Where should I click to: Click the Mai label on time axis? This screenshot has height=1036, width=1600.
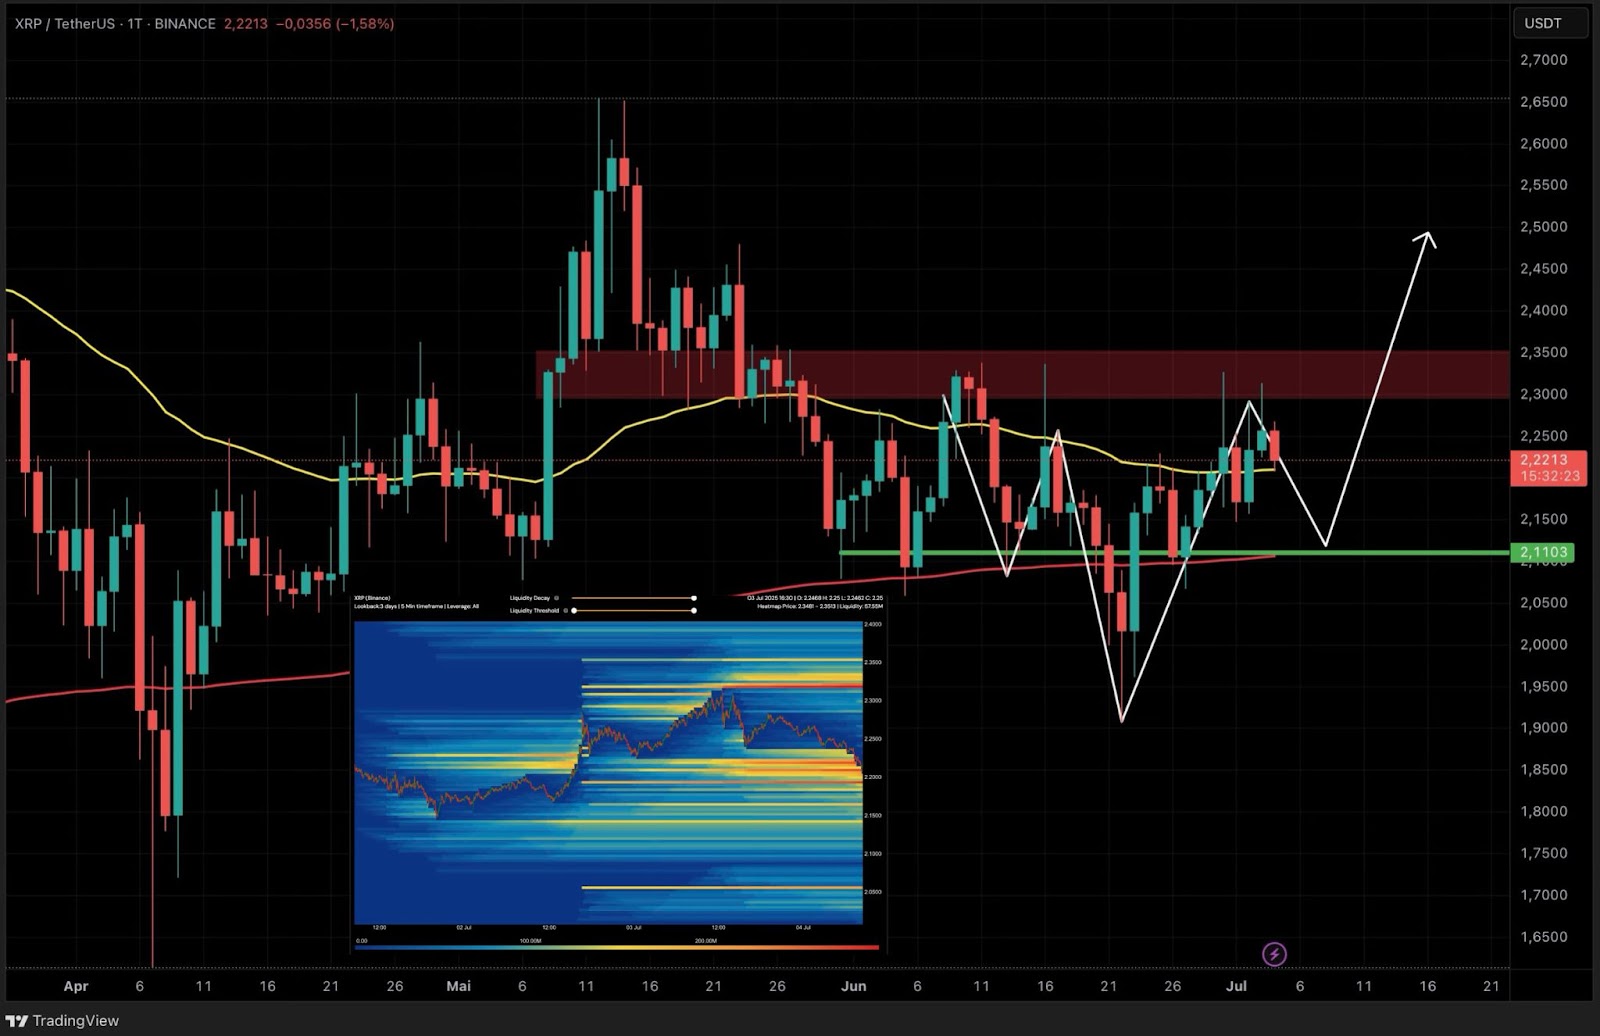(x=459, y=986)
